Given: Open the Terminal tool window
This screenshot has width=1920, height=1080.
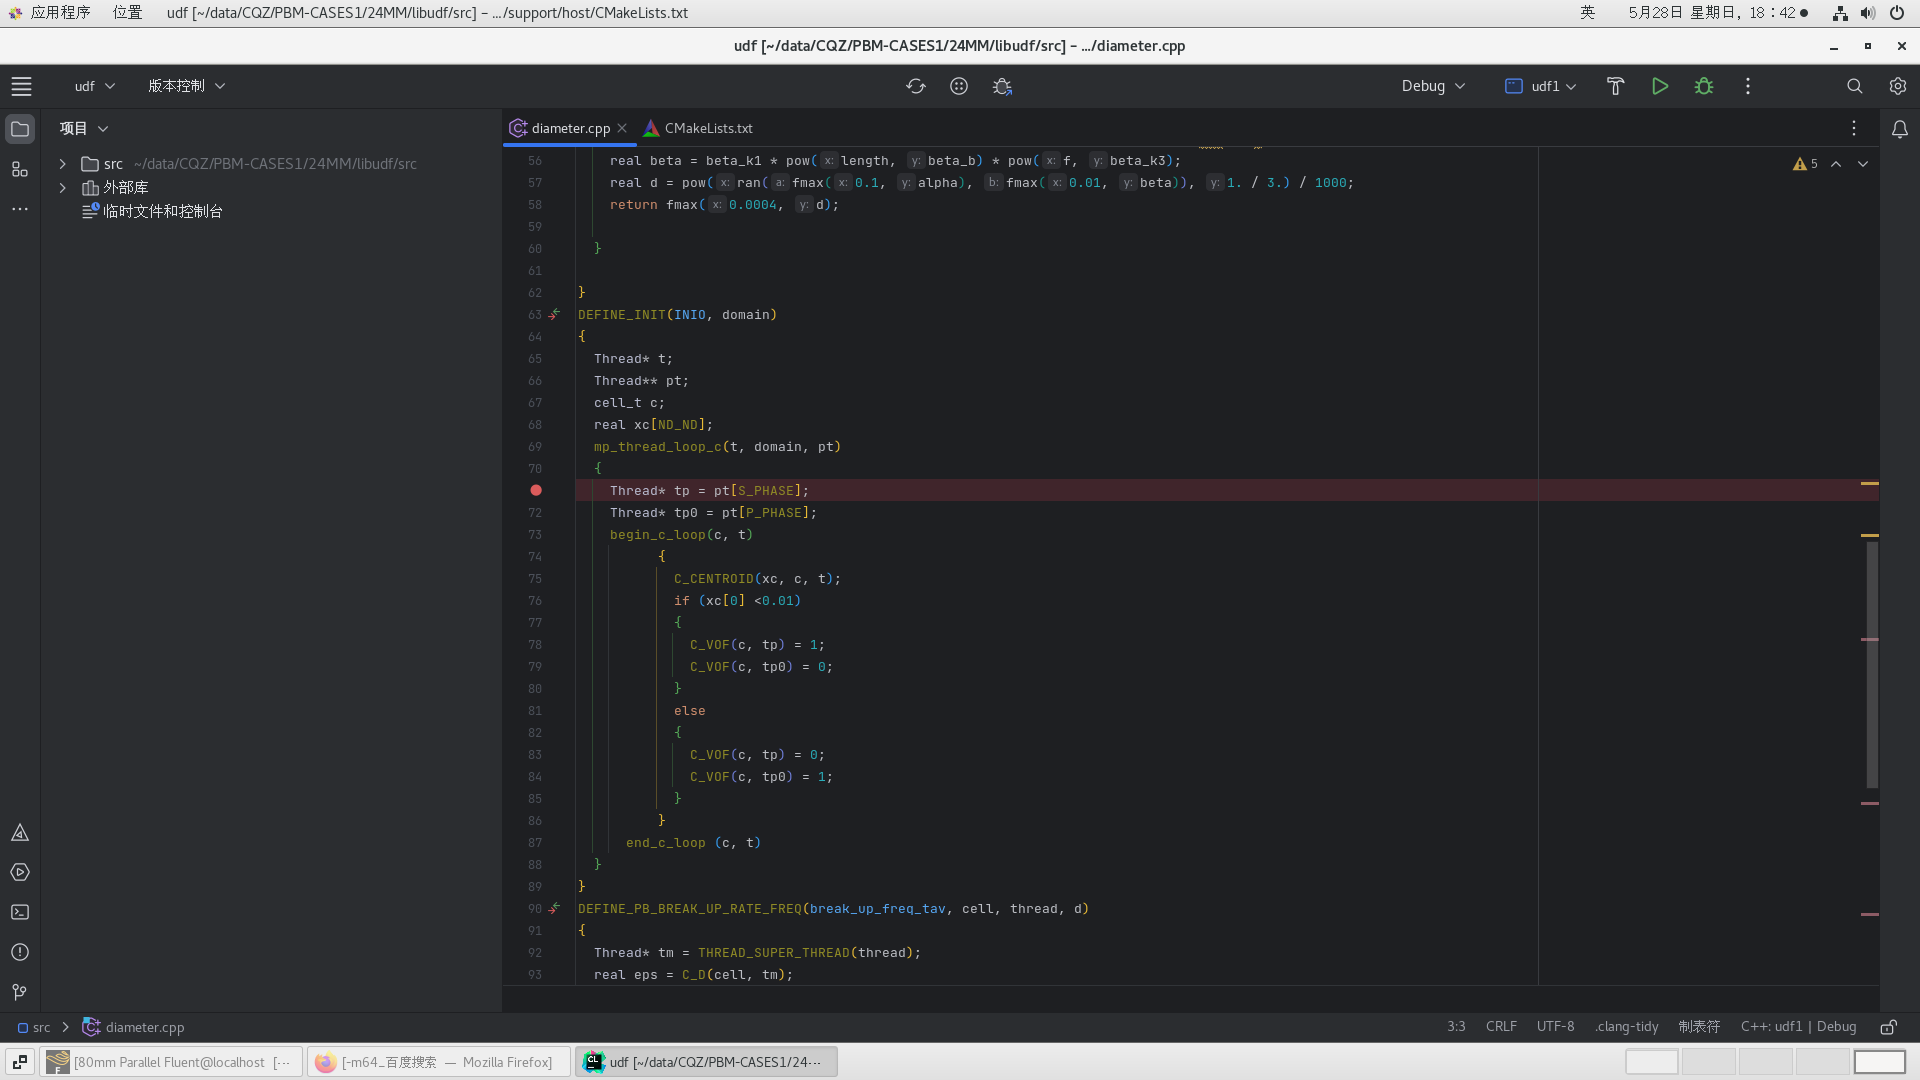Looking at the screenshot, I should pyautogui.click(x=20, y=913).
